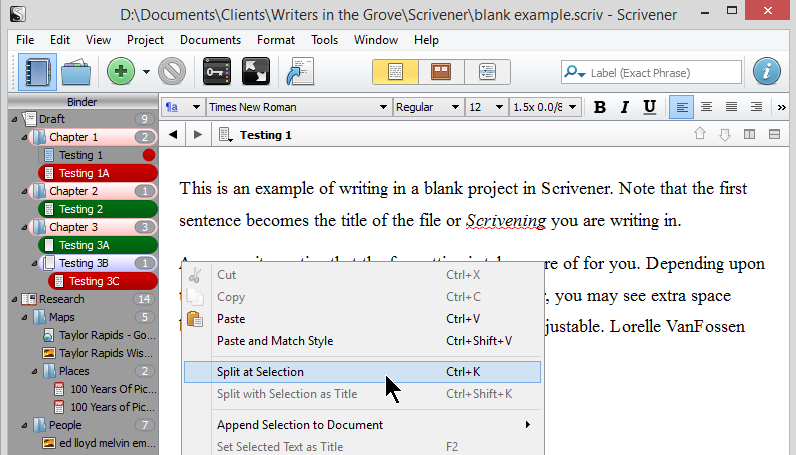Click the Keywords key icon
The height and width of the screenshot is (455, 796).
point(217,71)
